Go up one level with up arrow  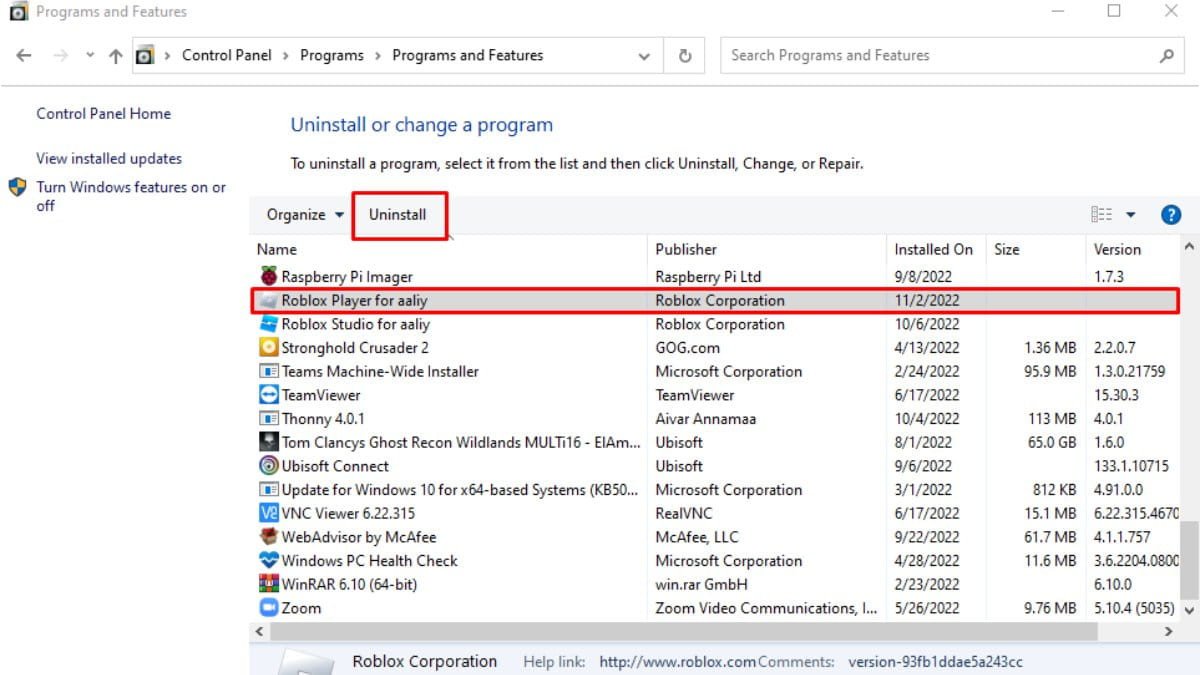click(x=115, y=56)
